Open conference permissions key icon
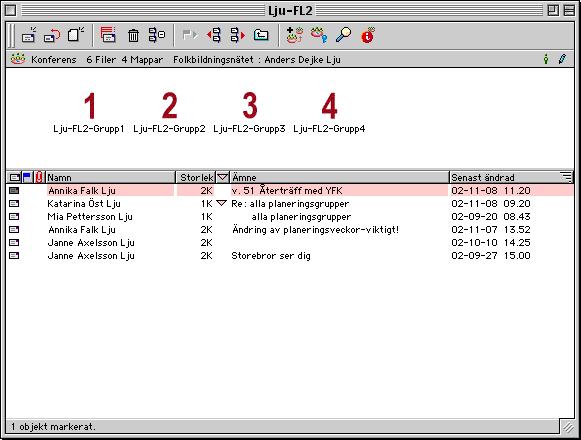The image size is (581, 440). click(x=319, y=35)
